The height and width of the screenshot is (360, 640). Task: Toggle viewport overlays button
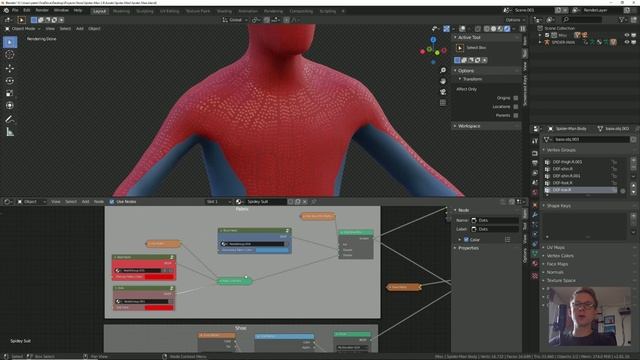[462, 29]
